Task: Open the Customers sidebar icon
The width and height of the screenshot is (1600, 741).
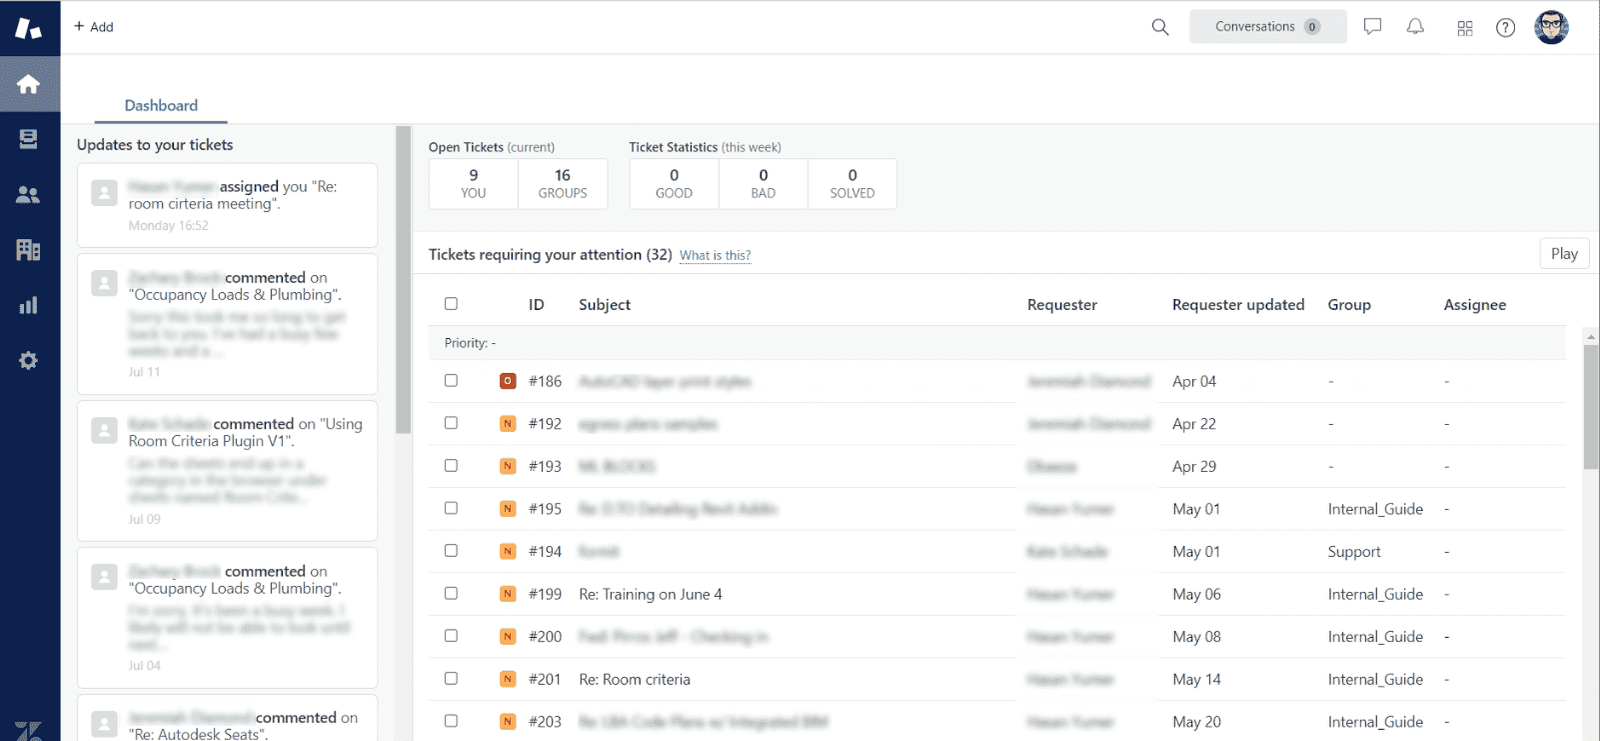Action: [x=29, y=195]
